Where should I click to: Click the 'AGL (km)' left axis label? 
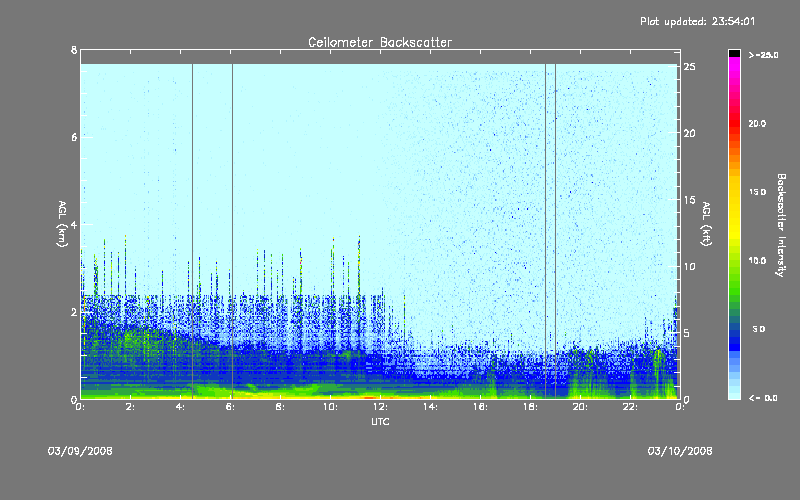[62, 224]
